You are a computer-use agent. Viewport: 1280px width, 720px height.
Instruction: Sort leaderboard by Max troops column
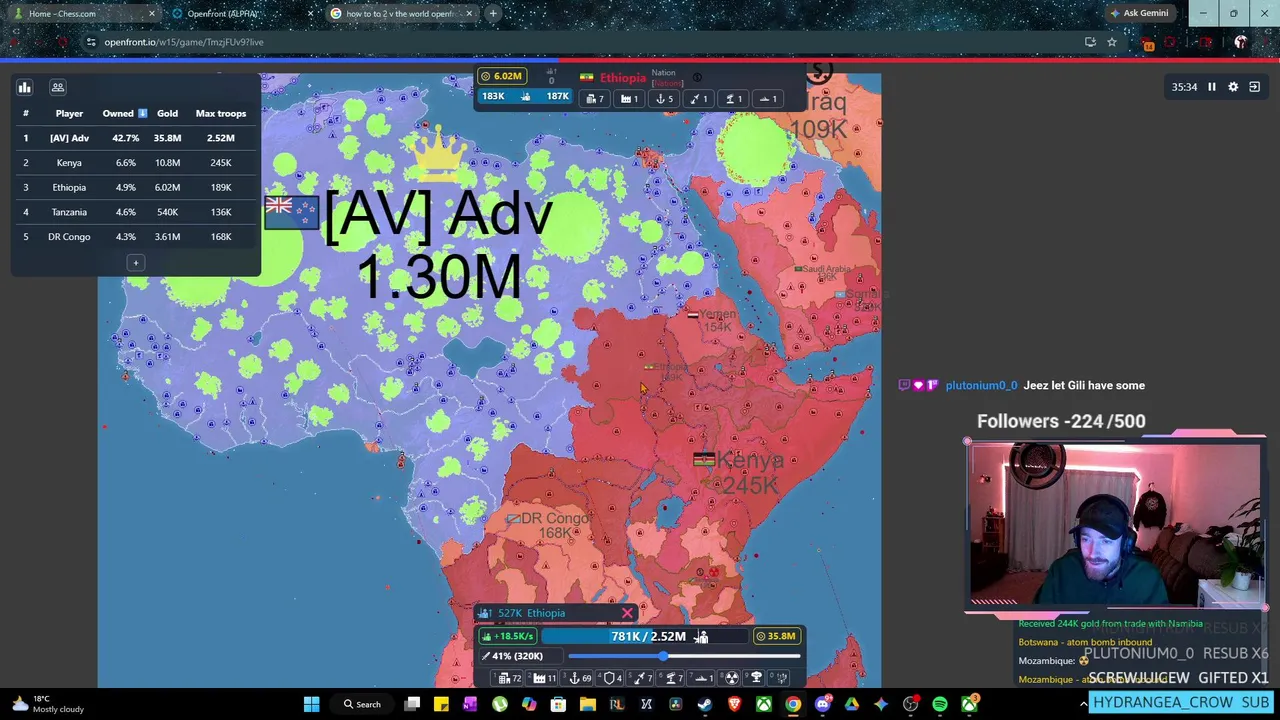tap(220, 113)
